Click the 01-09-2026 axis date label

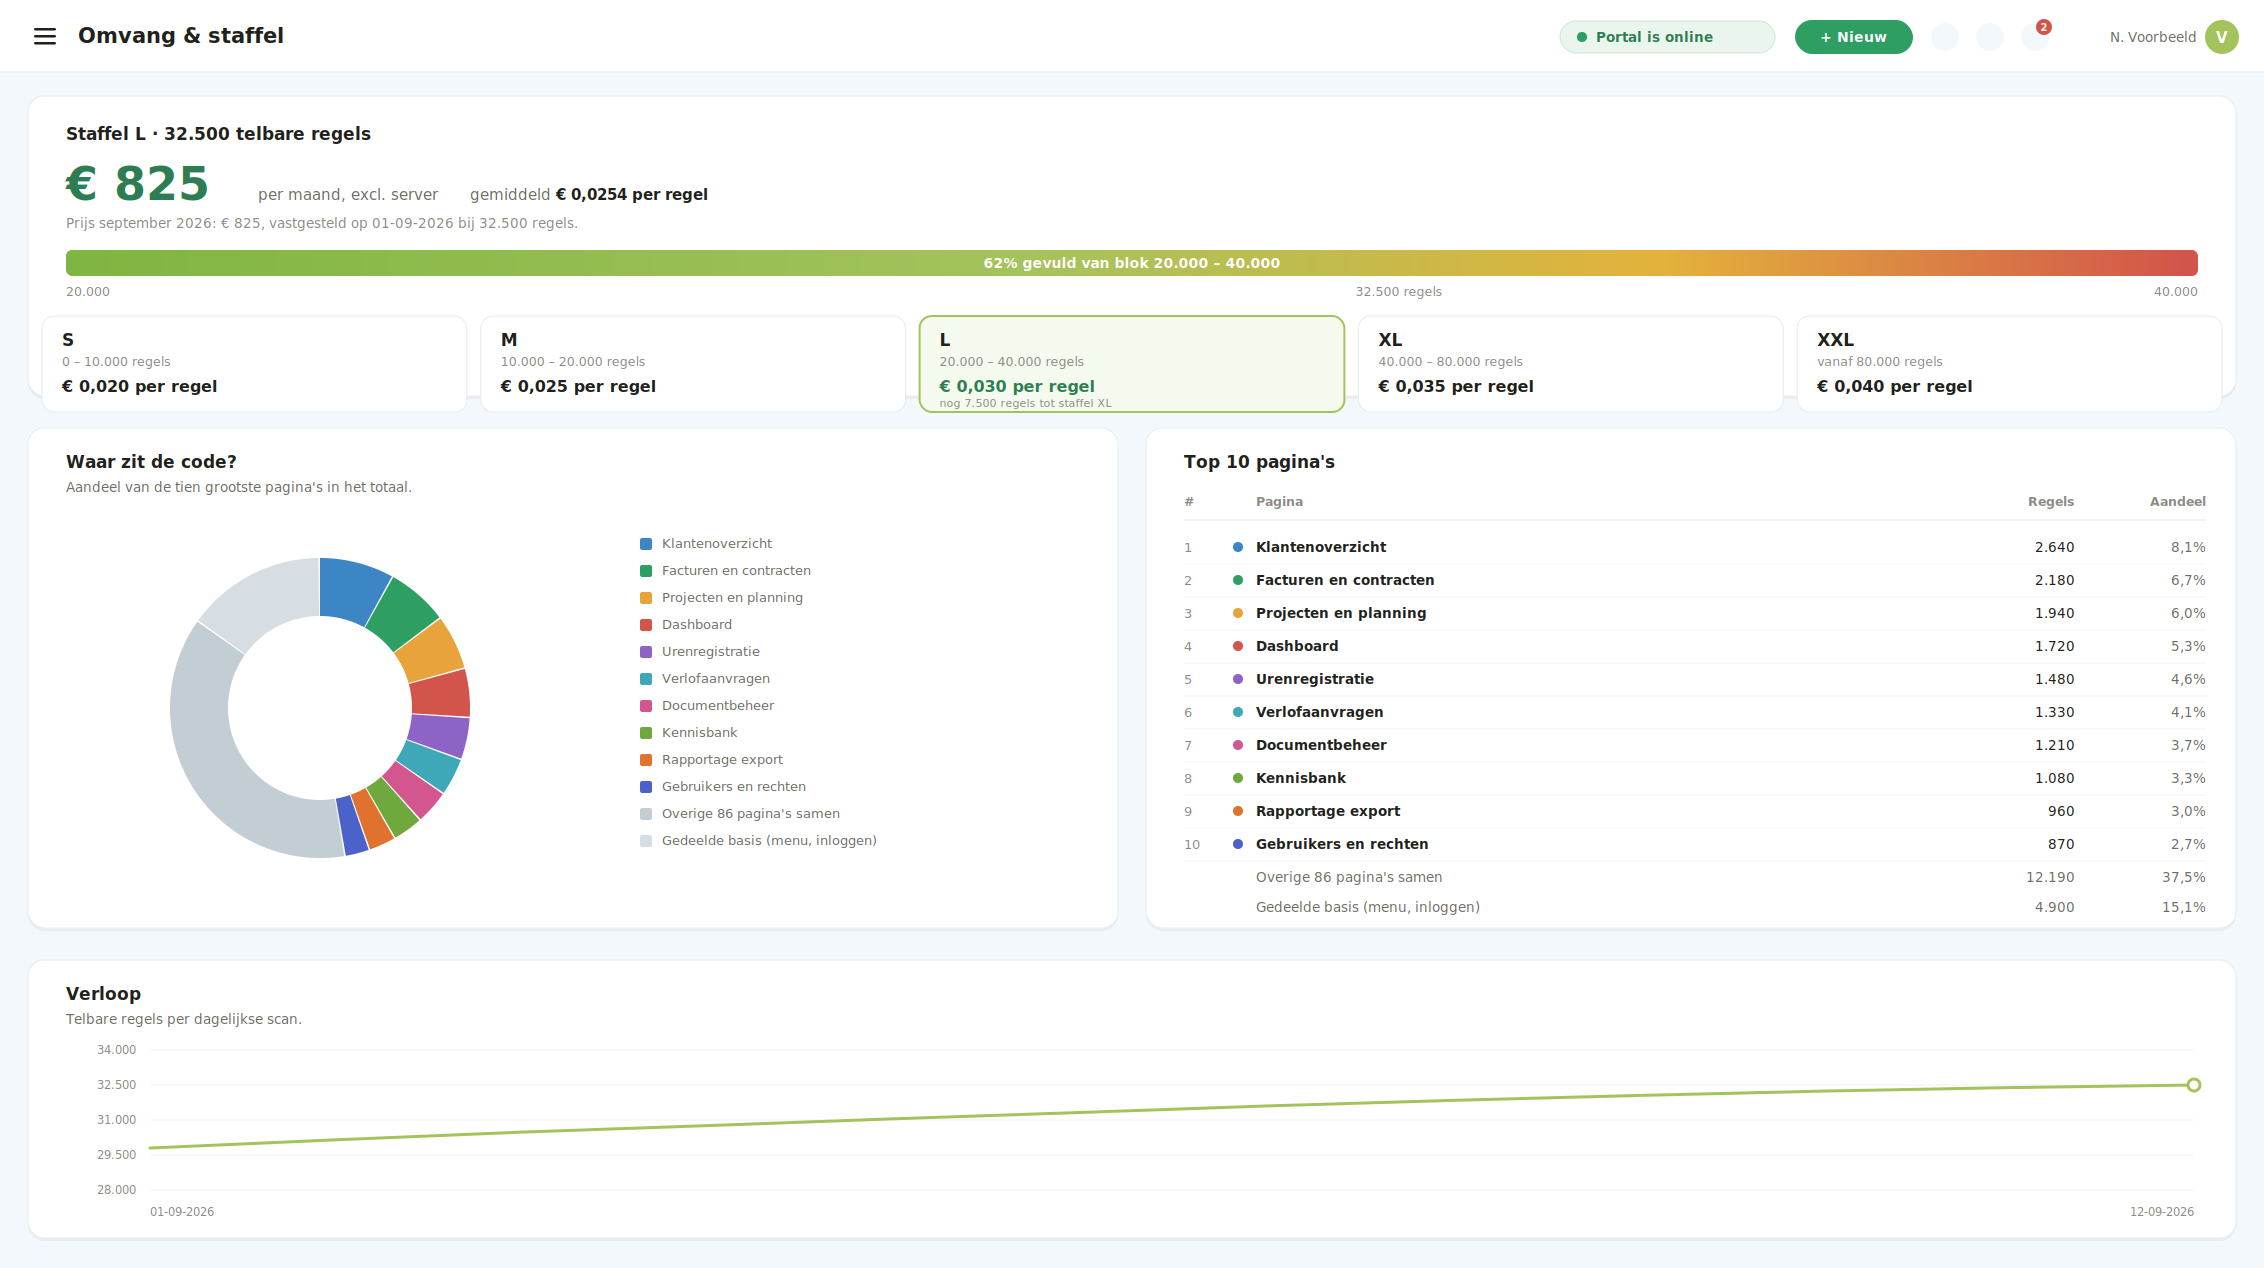tap(182, 1212)
